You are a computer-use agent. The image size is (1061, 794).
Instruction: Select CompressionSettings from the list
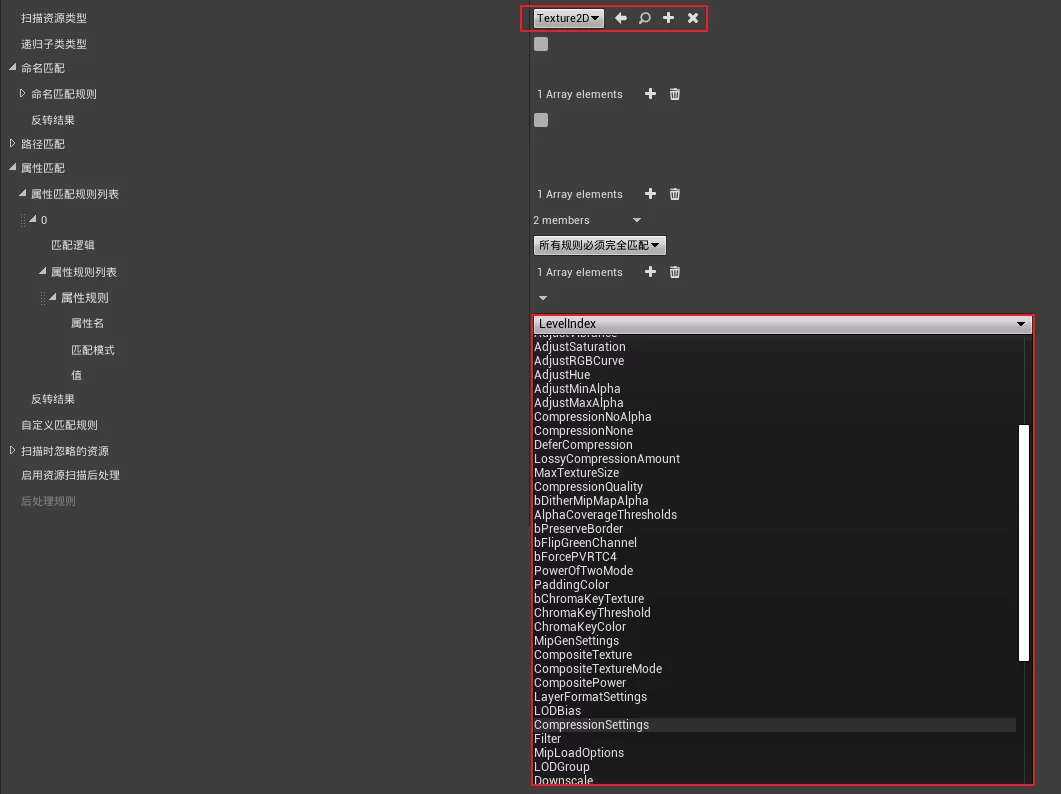click(591, 725)
